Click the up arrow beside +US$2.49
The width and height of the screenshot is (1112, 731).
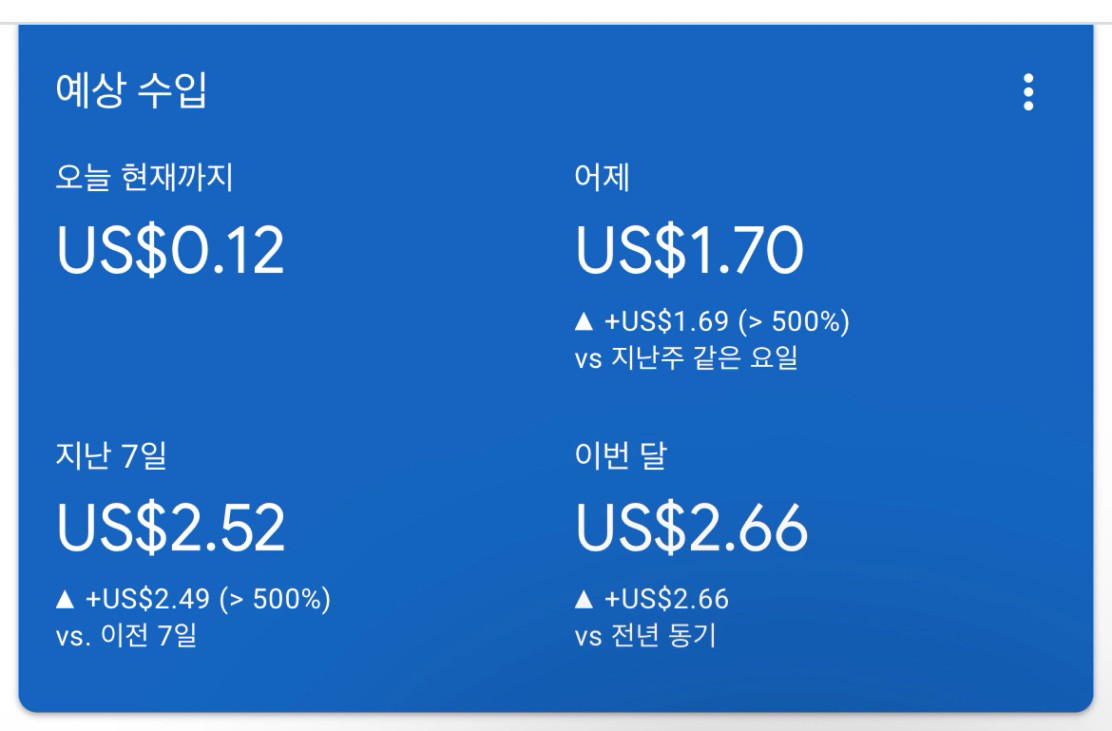point(65,600)
